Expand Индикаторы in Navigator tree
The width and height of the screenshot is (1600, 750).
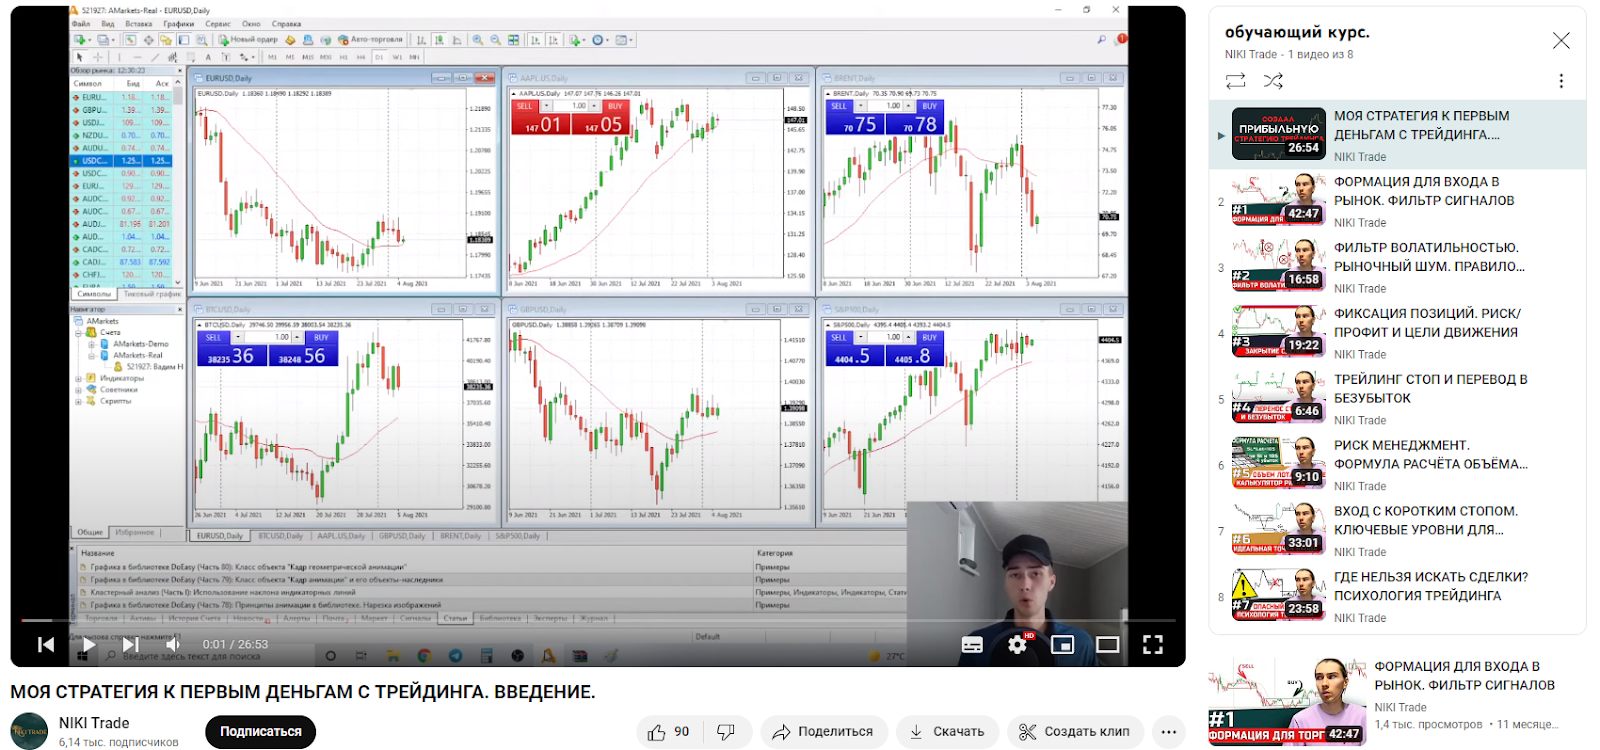[79, 378]
